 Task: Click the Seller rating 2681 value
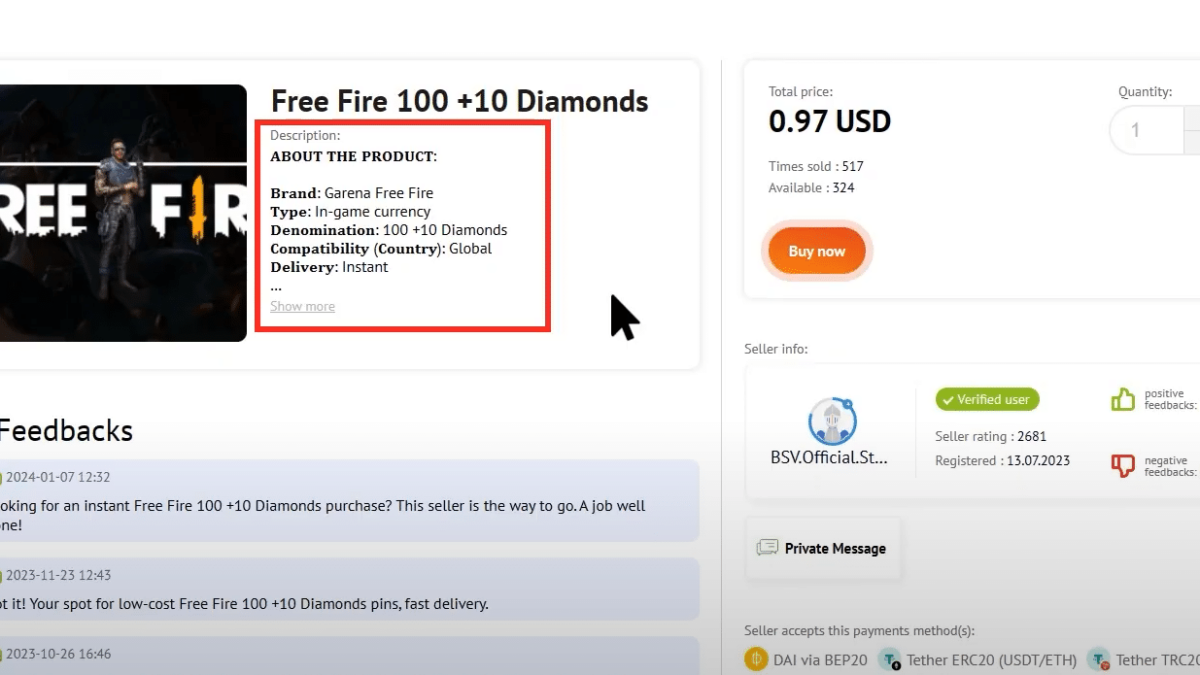point(1030,436)
